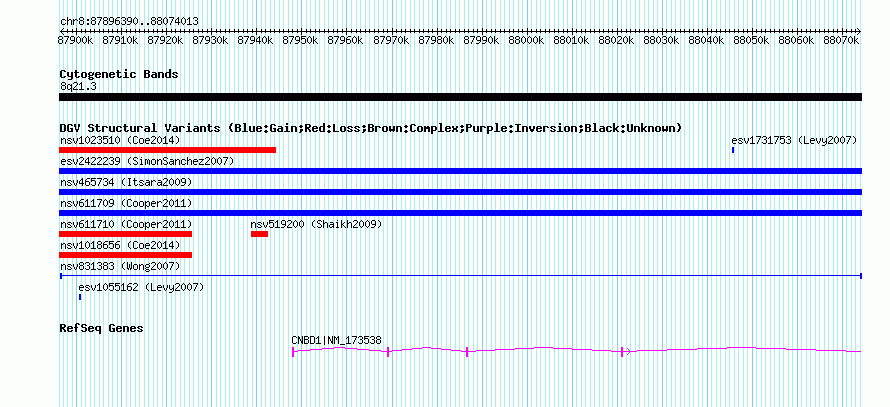Click the 88070k ruler label
Viewport: 890px width, 407px height.
point(842,41)
